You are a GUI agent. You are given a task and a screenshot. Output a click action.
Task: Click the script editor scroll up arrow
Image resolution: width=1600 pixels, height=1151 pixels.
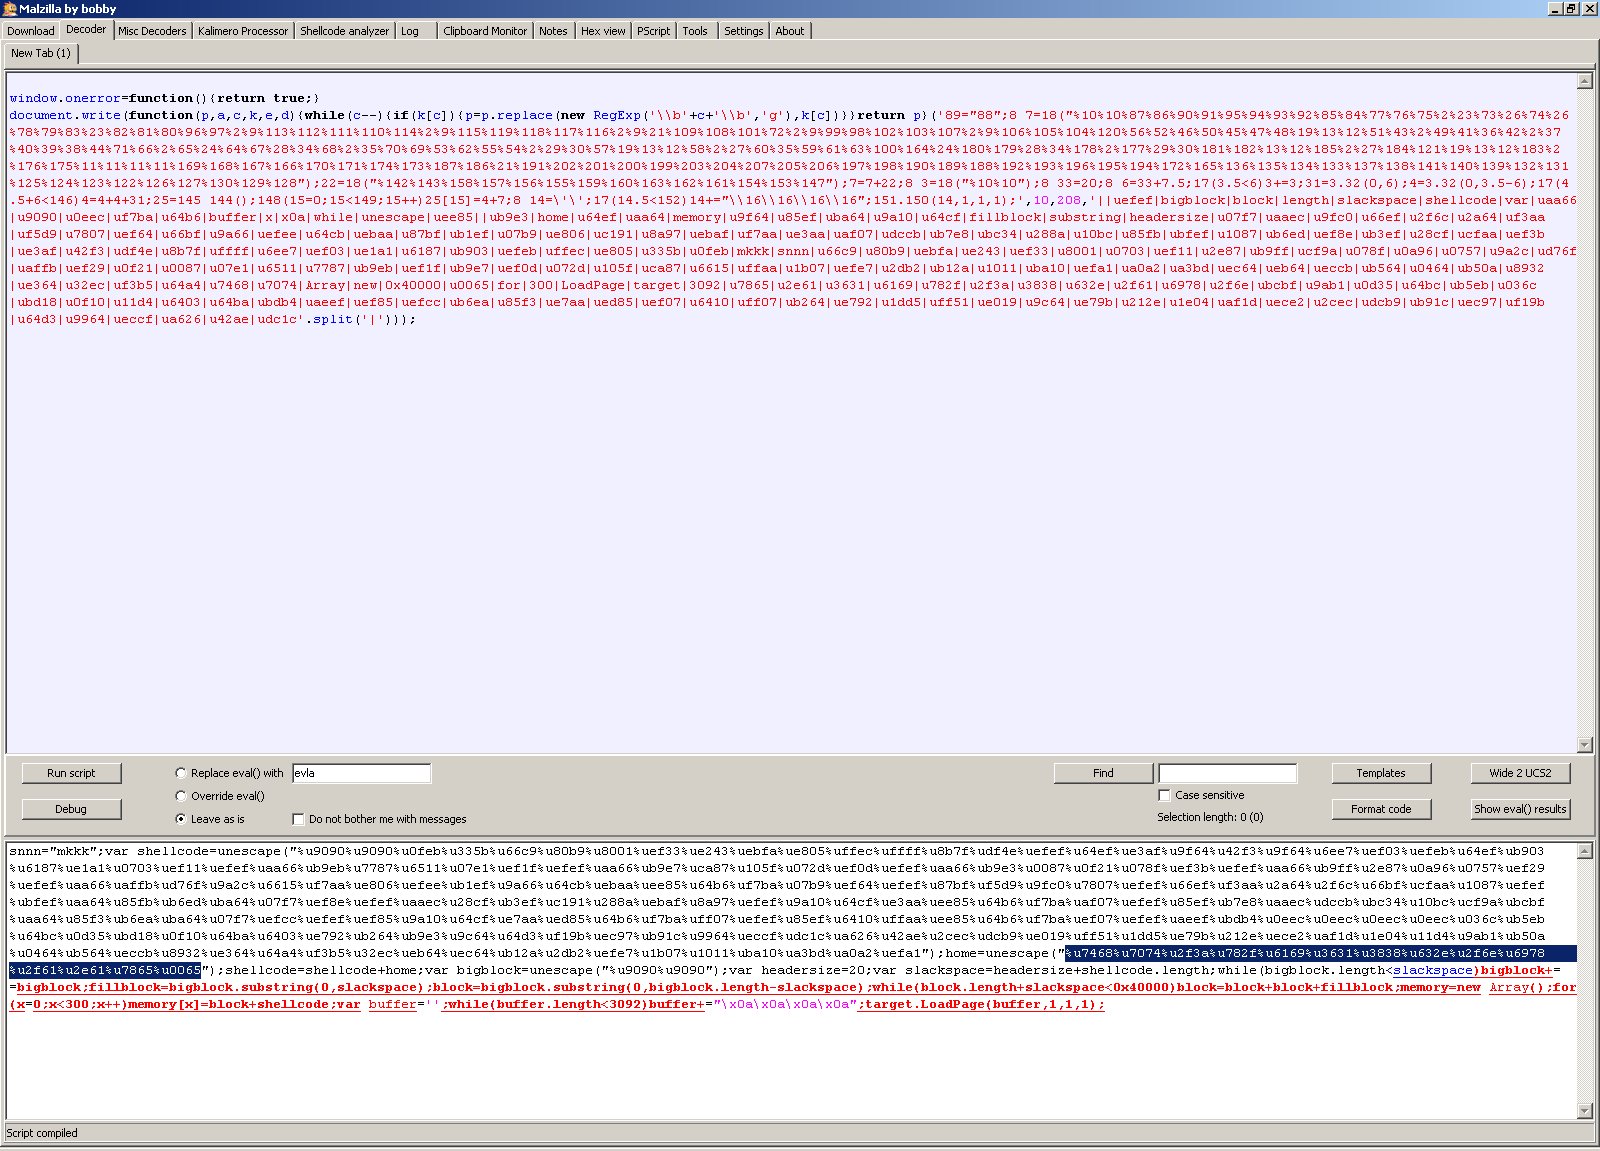pos(1584,81)
